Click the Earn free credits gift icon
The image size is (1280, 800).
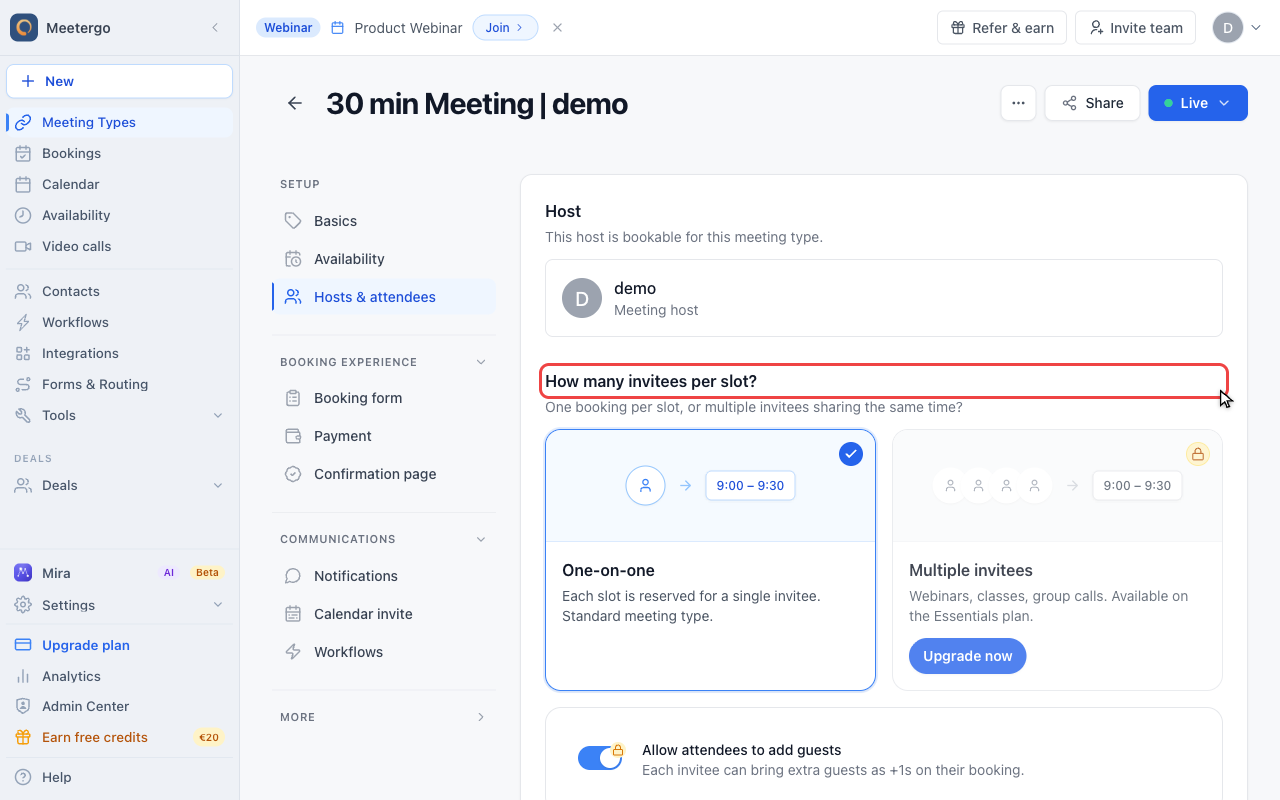click(23, 737)
